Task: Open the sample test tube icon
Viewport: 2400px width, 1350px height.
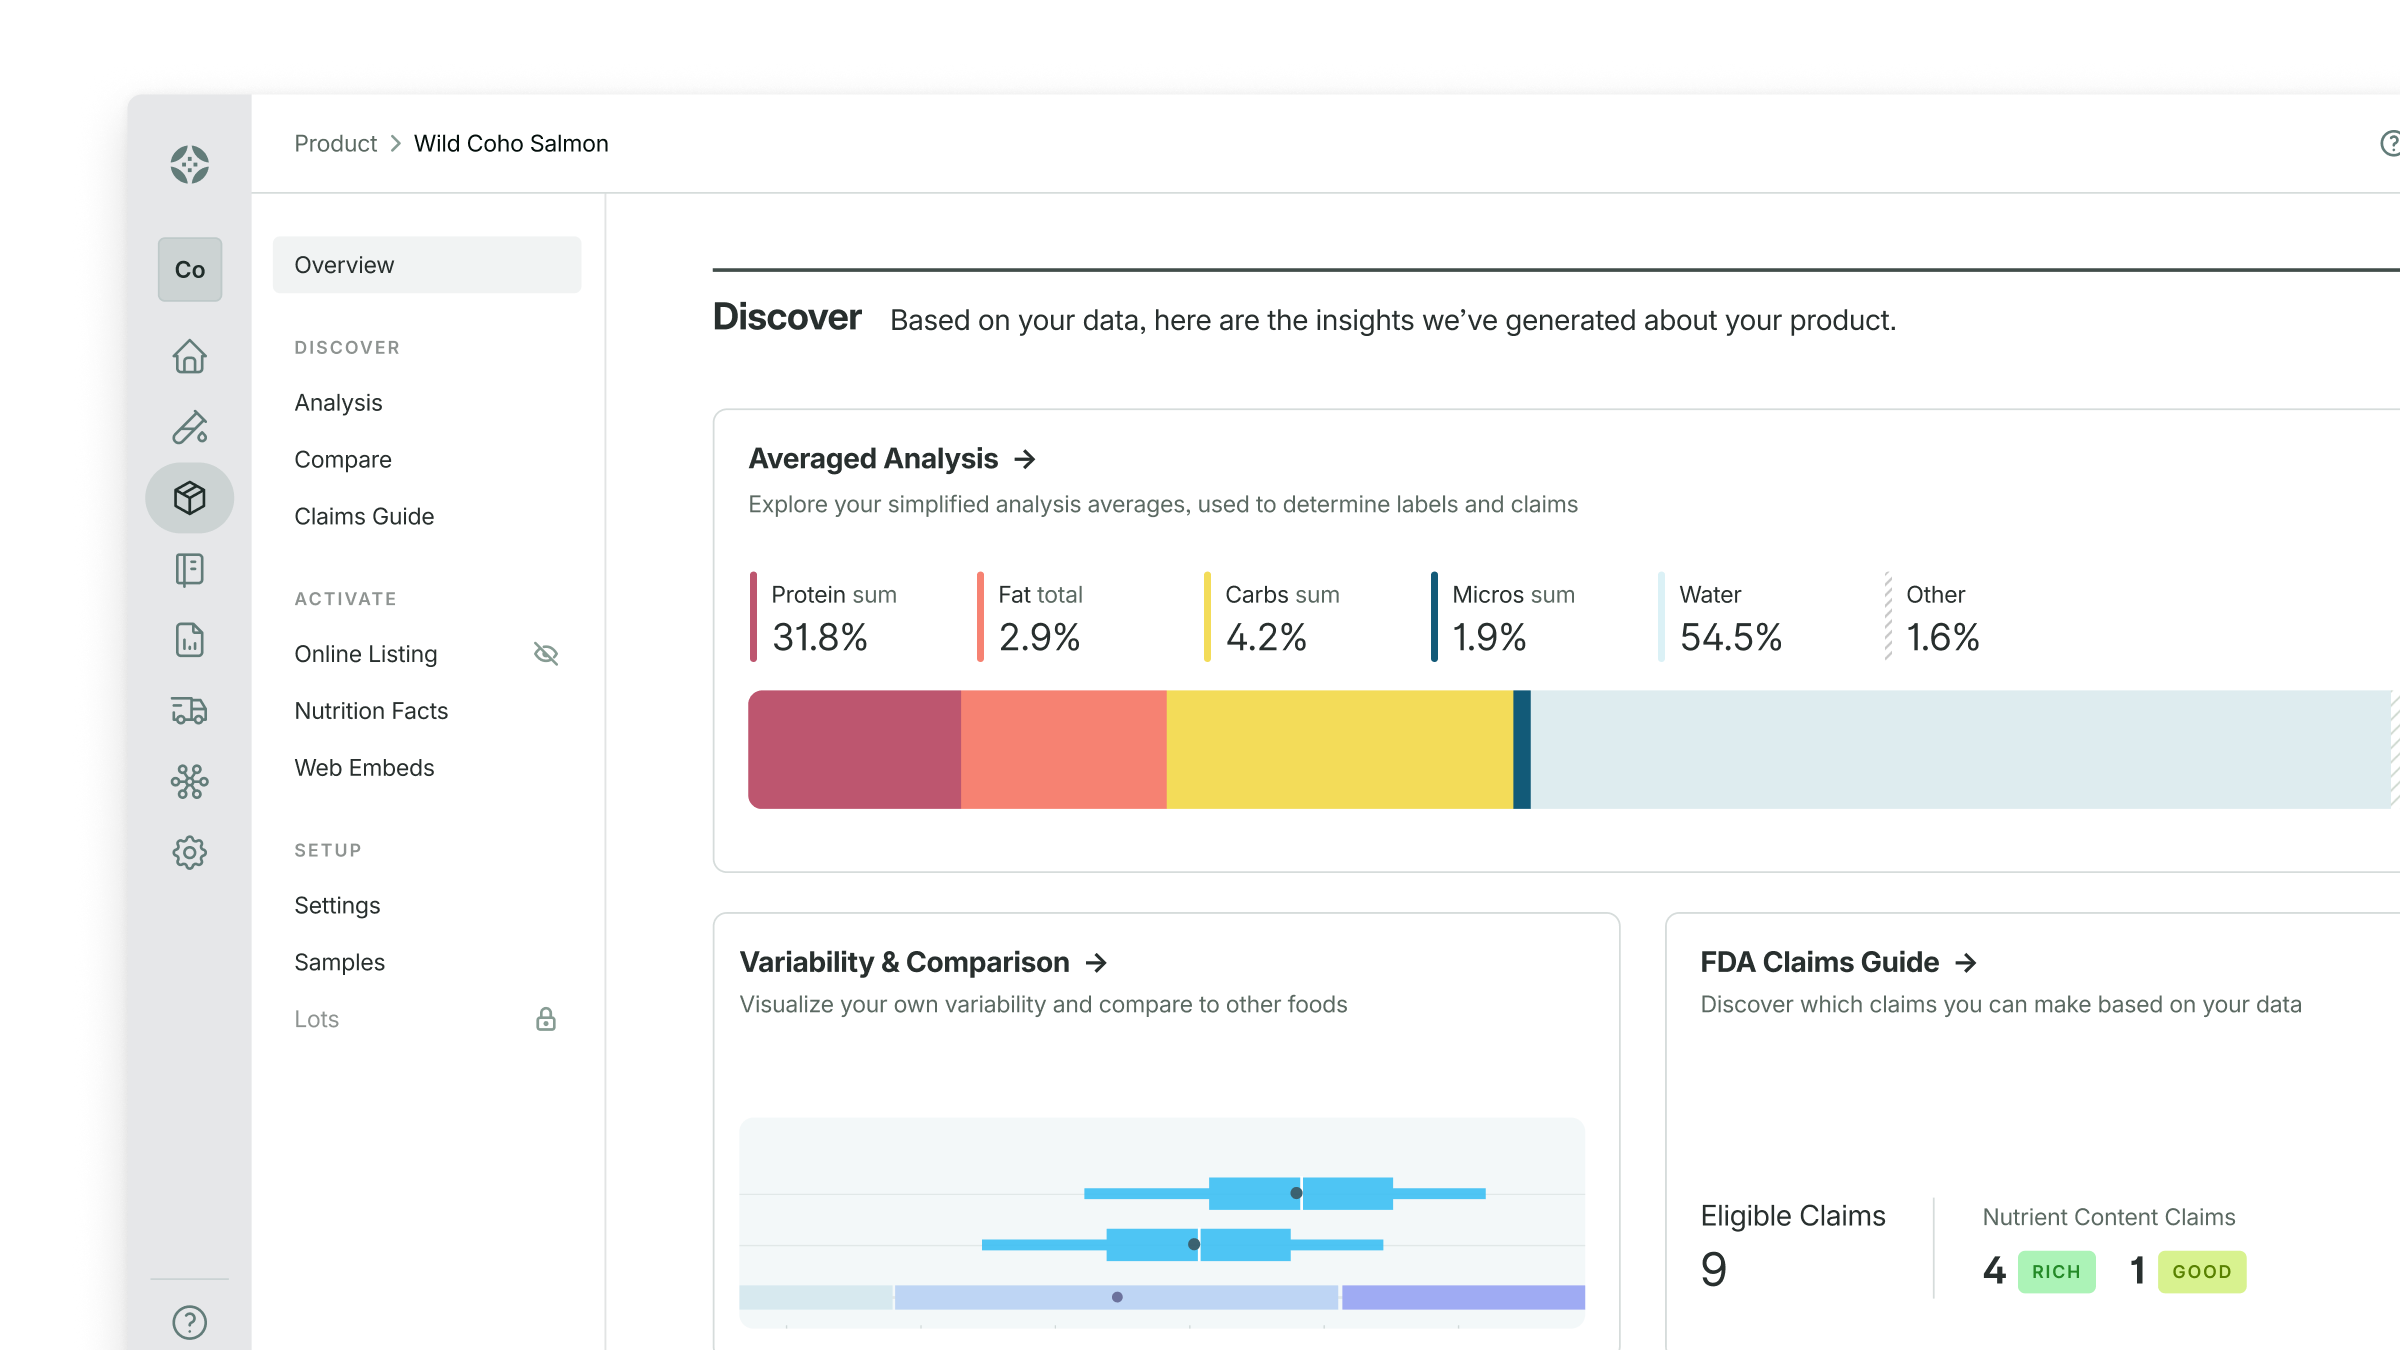Action: coord(189,427)
